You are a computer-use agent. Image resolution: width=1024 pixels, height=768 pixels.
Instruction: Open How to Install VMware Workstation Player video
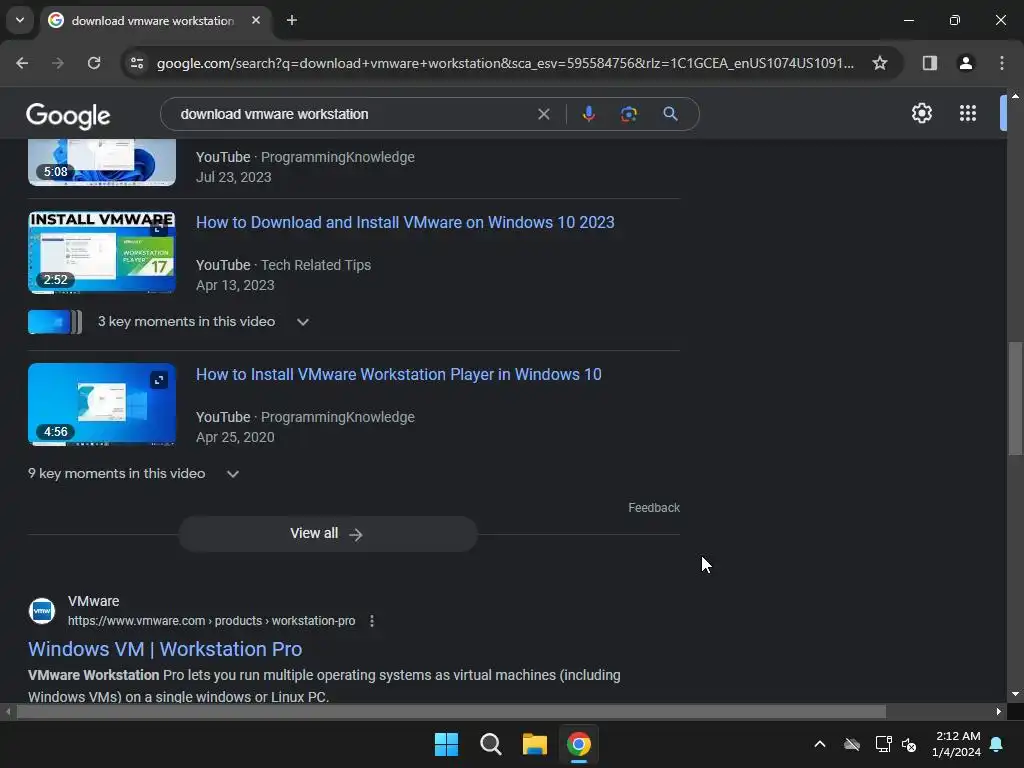398,374
